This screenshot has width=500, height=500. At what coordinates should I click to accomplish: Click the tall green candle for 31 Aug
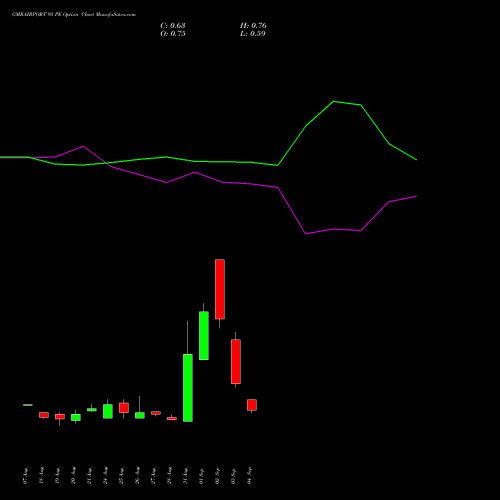pyautogui.click(x=188, y=388)
